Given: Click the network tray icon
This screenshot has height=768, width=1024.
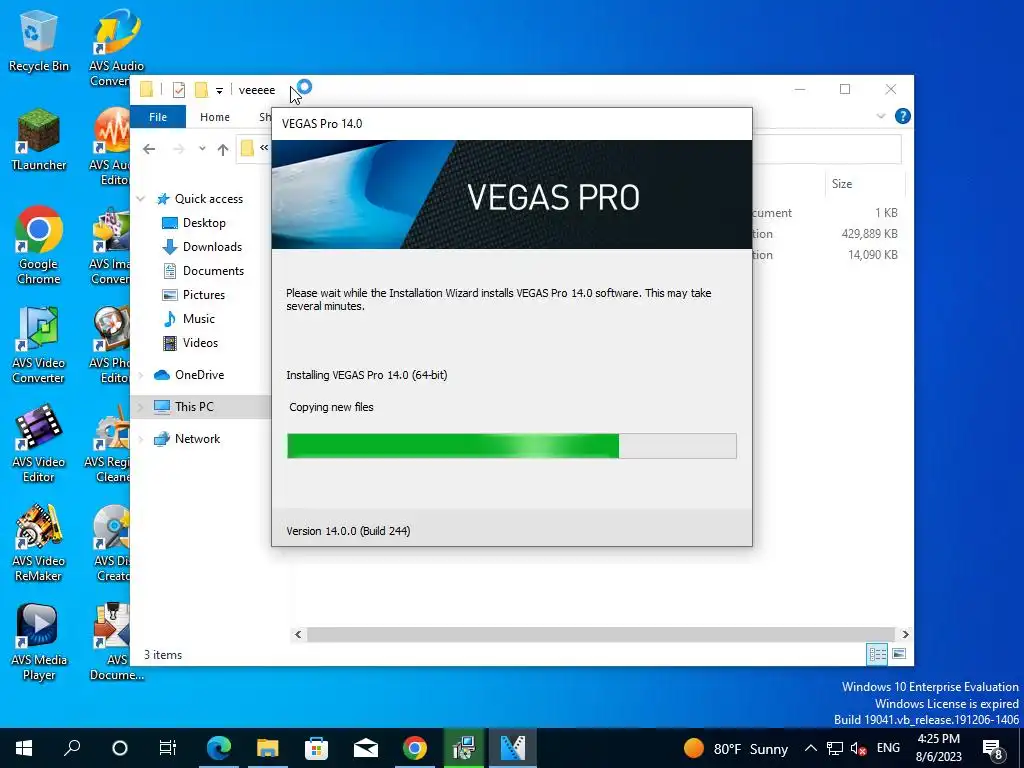Looking at the screenshot, I should coord(835,748).
